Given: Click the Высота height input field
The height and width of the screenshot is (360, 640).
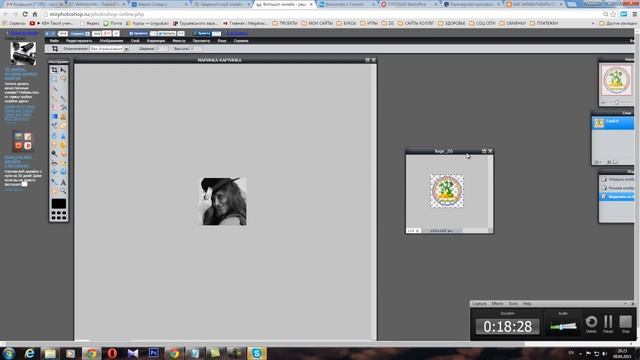Looking at the screenshot, I should tap(197, 49).
